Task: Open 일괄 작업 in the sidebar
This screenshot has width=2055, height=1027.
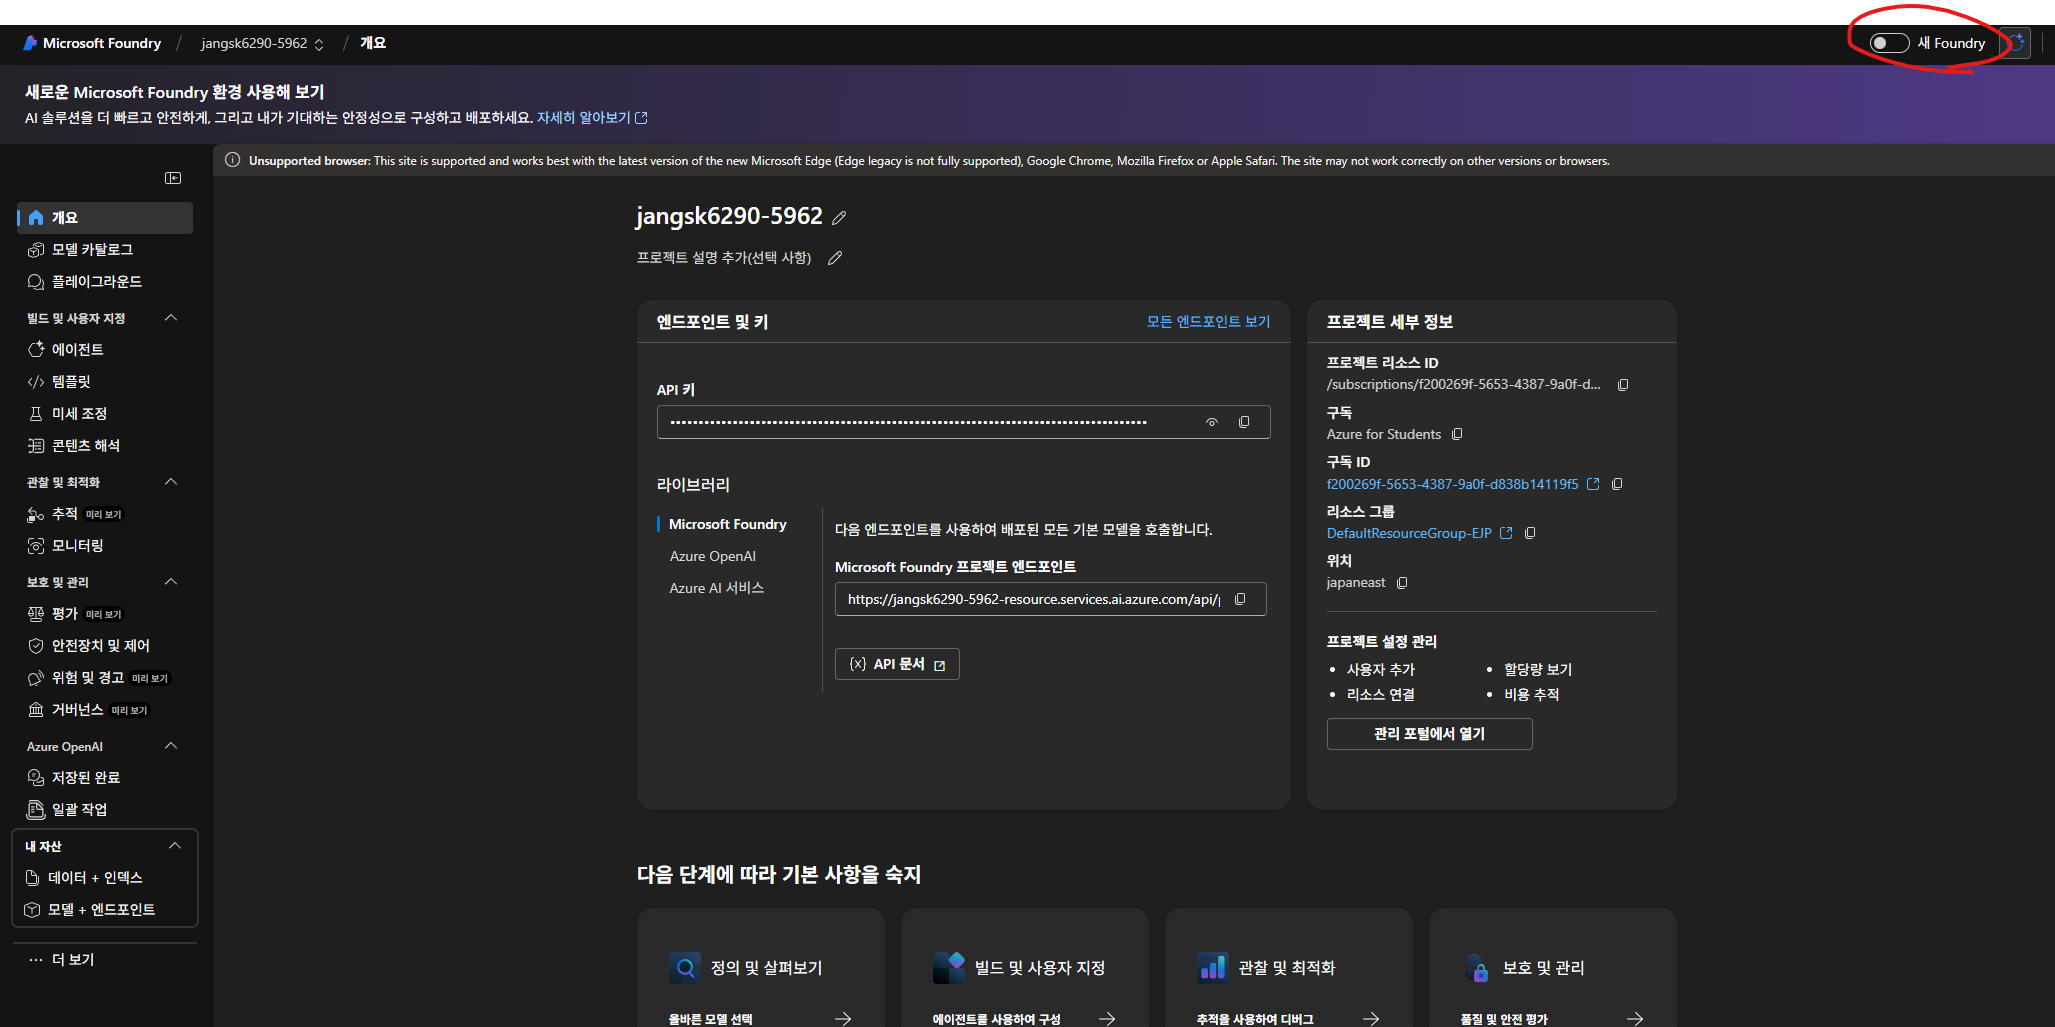Action: [x=105, y=810]
